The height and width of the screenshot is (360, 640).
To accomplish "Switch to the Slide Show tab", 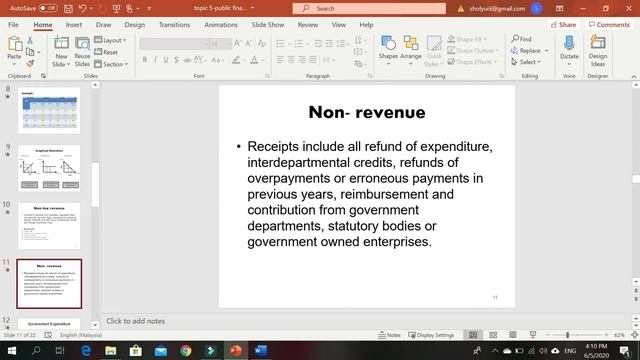I will click(268, 24).
